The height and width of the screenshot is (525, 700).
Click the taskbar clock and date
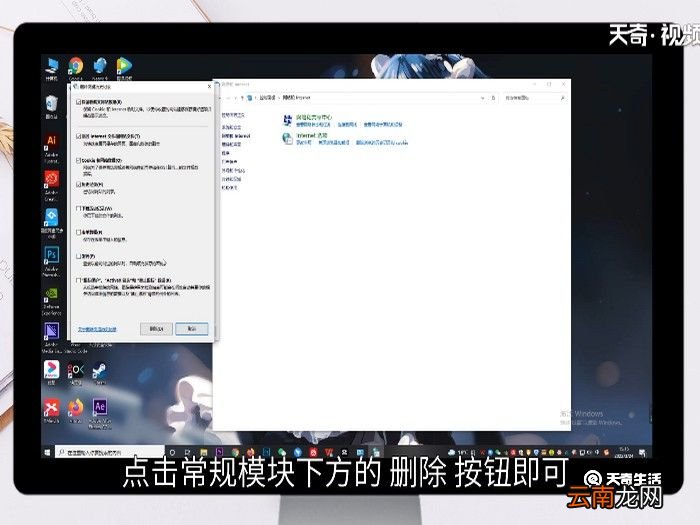pyautogui.click(x=624, y=452)
